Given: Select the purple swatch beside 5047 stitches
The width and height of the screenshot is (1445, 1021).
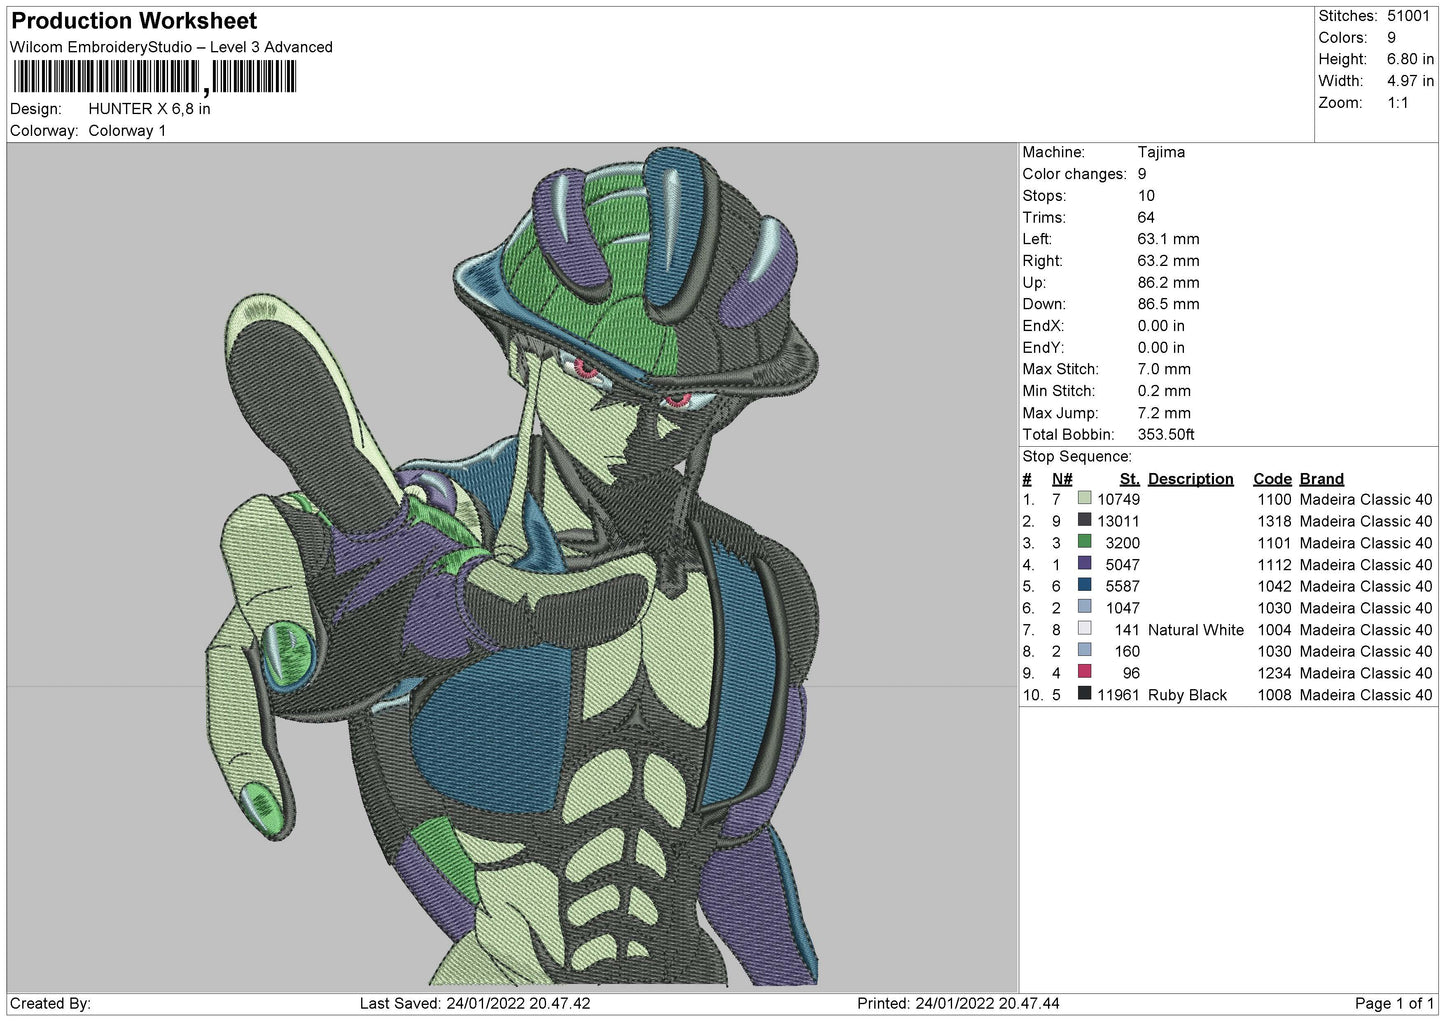Looking at the screenshot, I should coord(1084,564).
